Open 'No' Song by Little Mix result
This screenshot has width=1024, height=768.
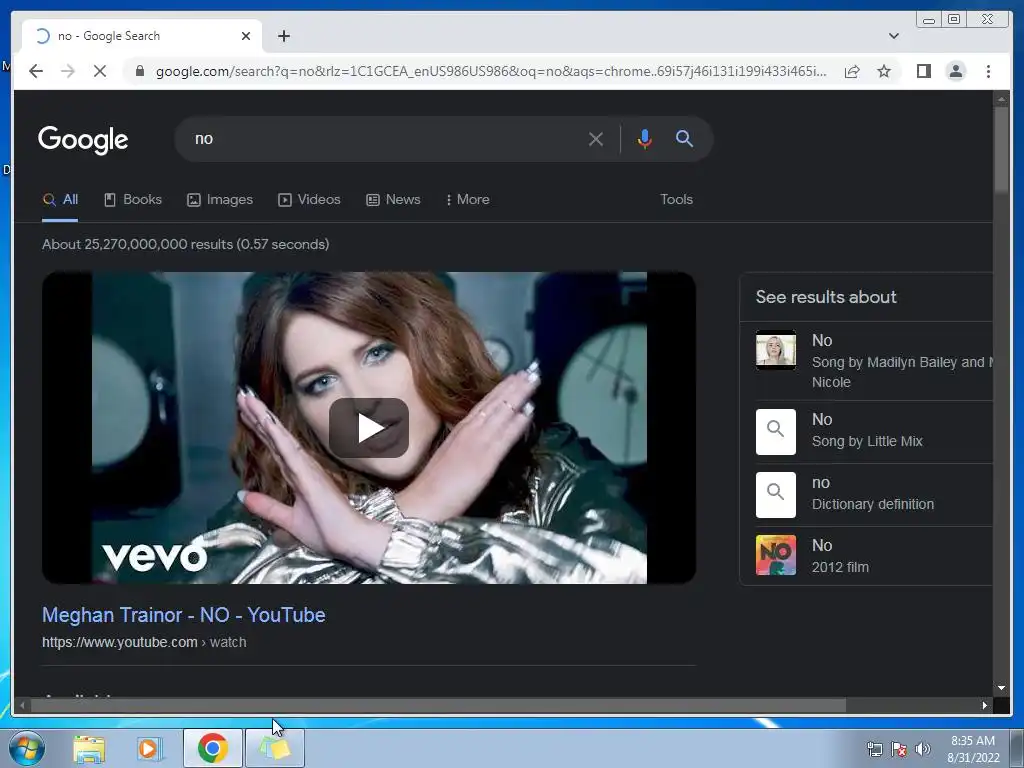(874, 431)
